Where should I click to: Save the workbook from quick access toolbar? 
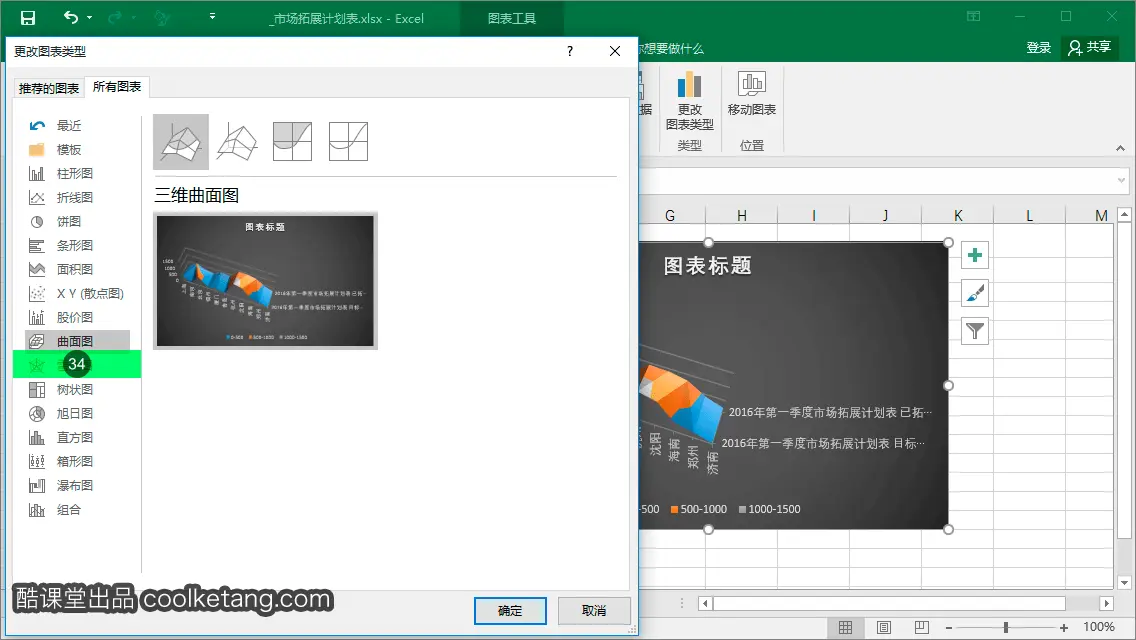28,18
